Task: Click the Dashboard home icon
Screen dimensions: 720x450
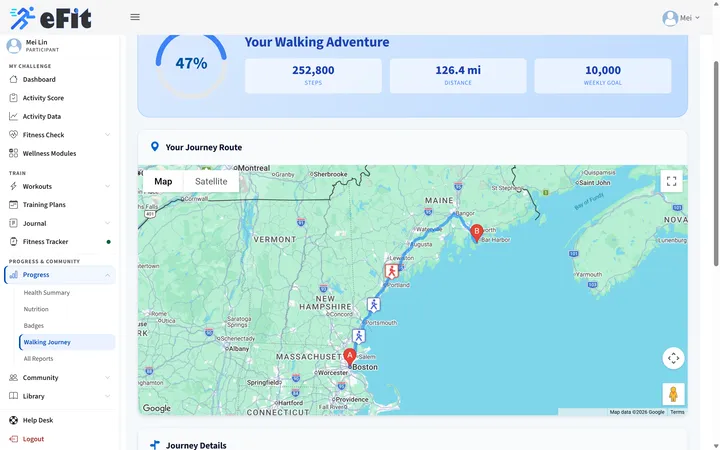Action: (x=13, y=79)
